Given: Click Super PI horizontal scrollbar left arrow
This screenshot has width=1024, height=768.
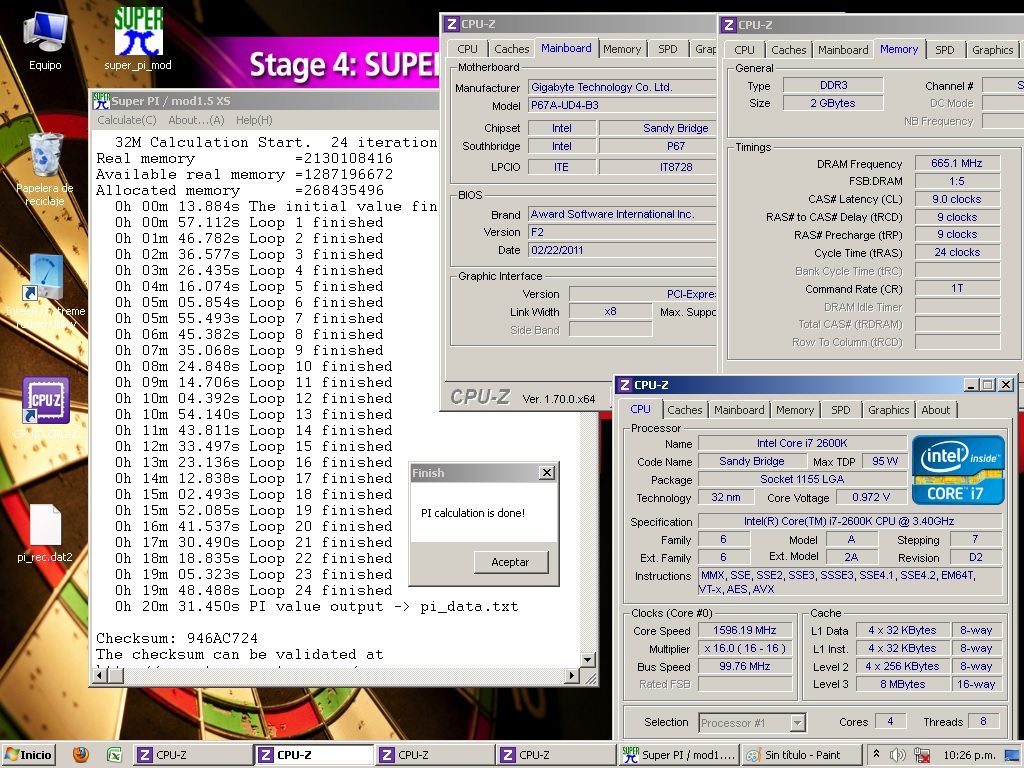Looking at the screenshot, I should [x=101, y=676].
